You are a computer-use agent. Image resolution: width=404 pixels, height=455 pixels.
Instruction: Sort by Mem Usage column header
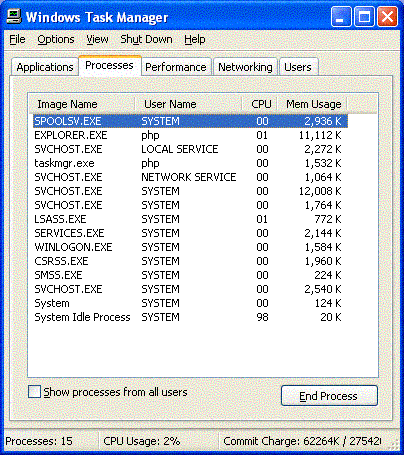pos(312,104)
